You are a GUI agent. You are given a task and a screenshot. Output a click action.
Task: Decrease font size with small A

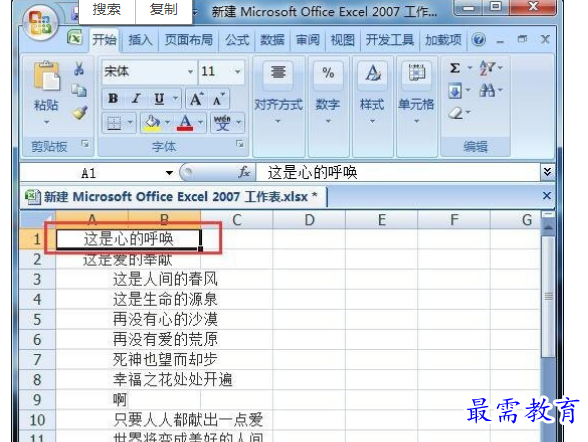(219, 99)
